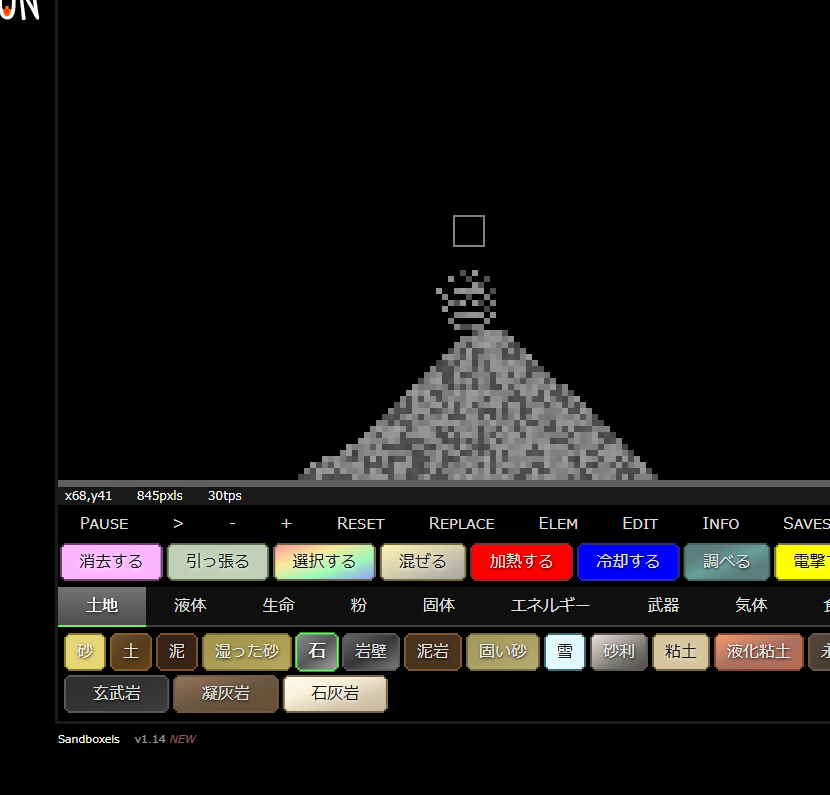Open the Info menu
The height and width of the screenshot is (795, 830).
point(720,523)
